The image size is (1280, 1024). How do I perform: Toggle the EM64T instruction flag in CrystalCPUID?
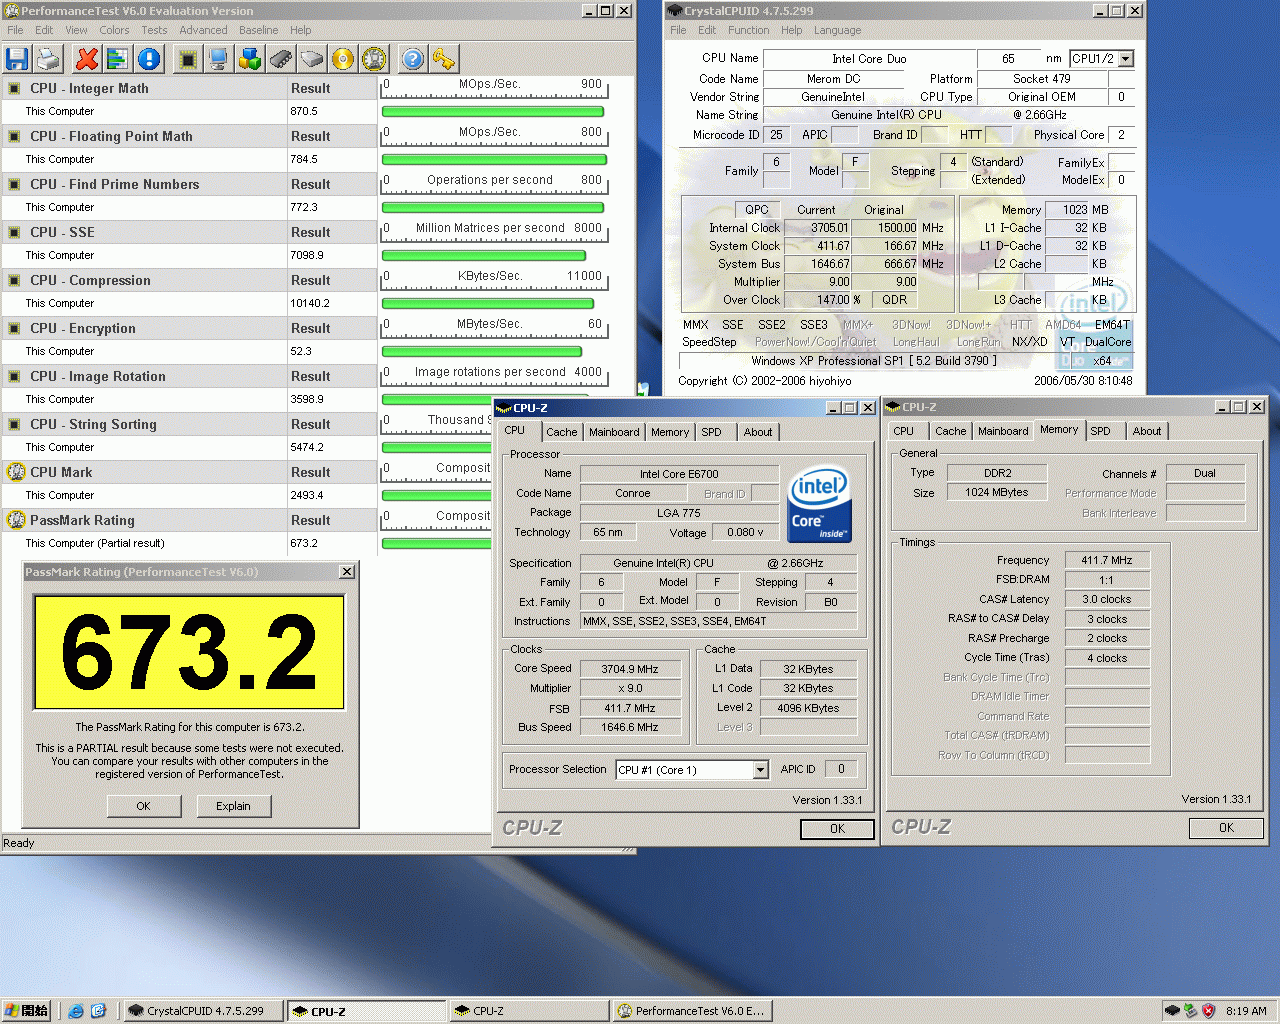pos(1110,324)
